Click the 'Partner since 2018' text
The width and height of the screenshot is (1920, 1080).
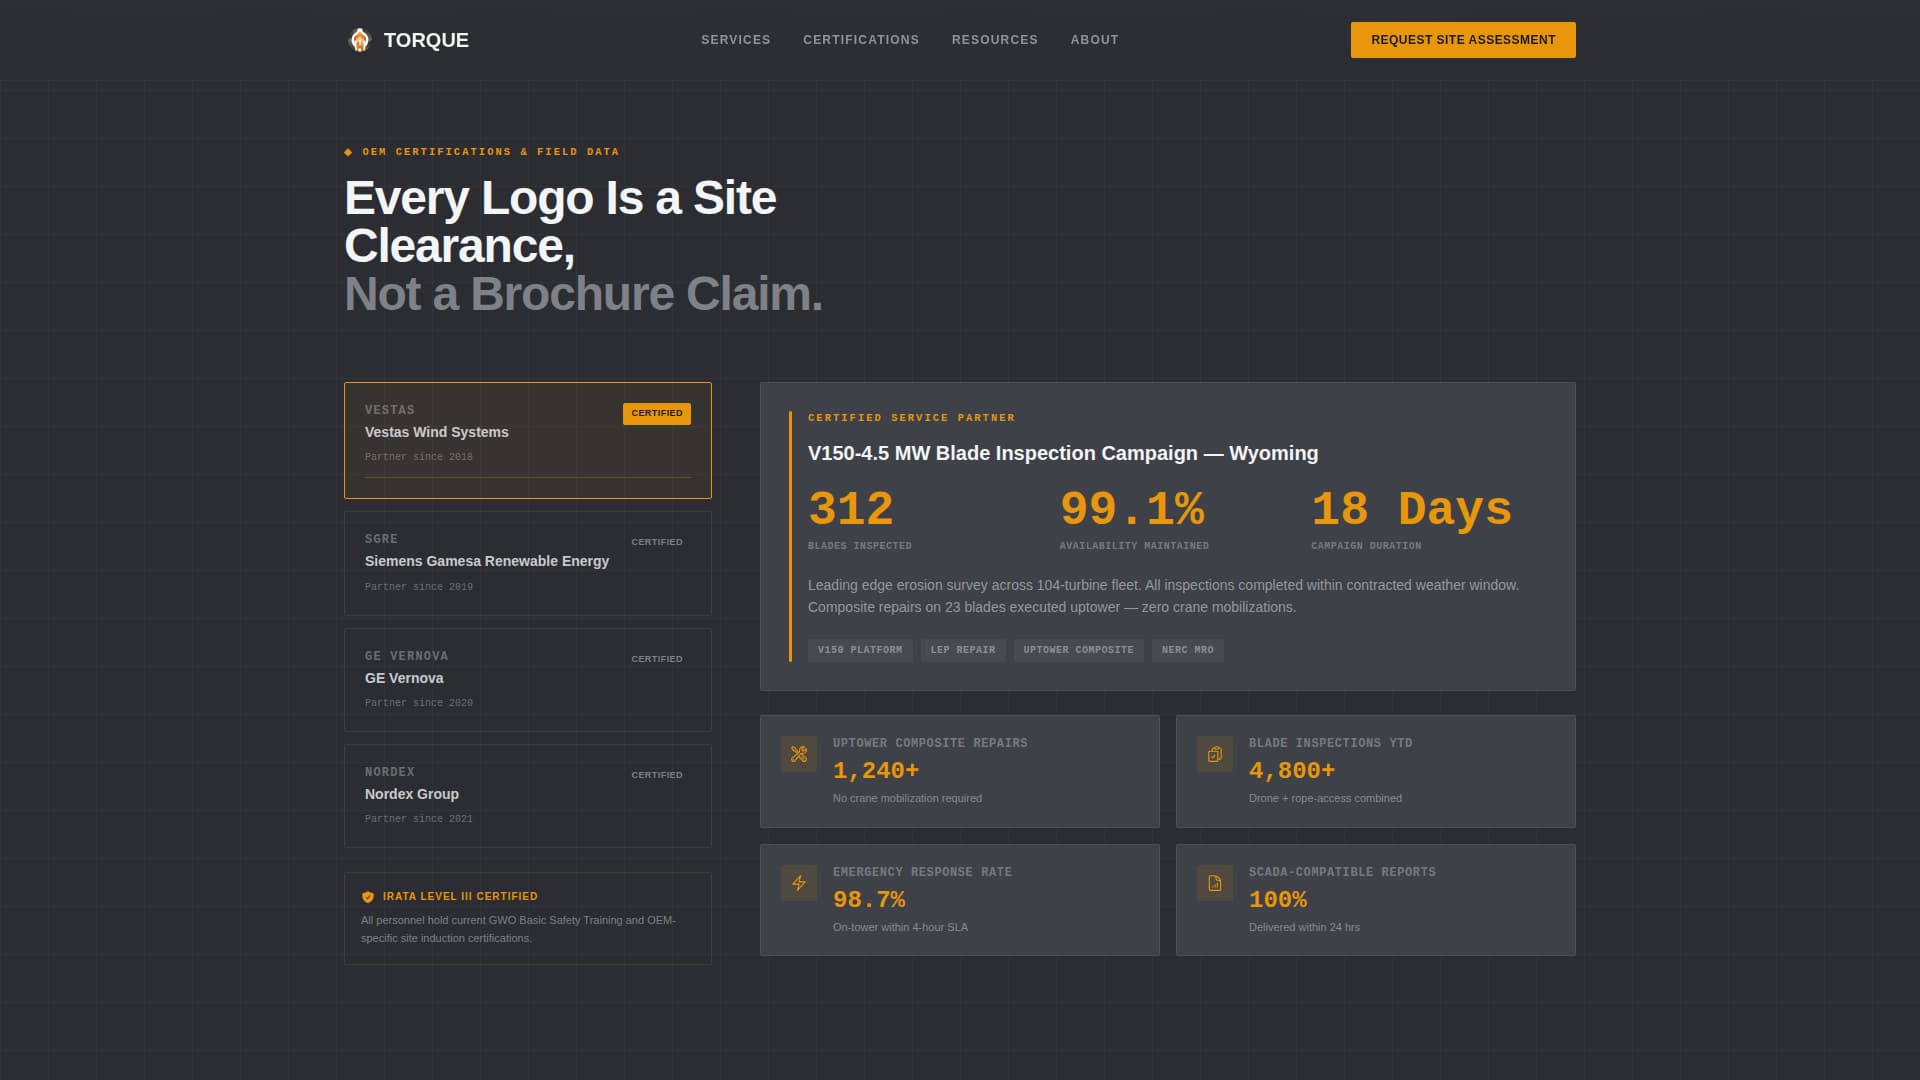pyautogui.click(x=419, y=457)
